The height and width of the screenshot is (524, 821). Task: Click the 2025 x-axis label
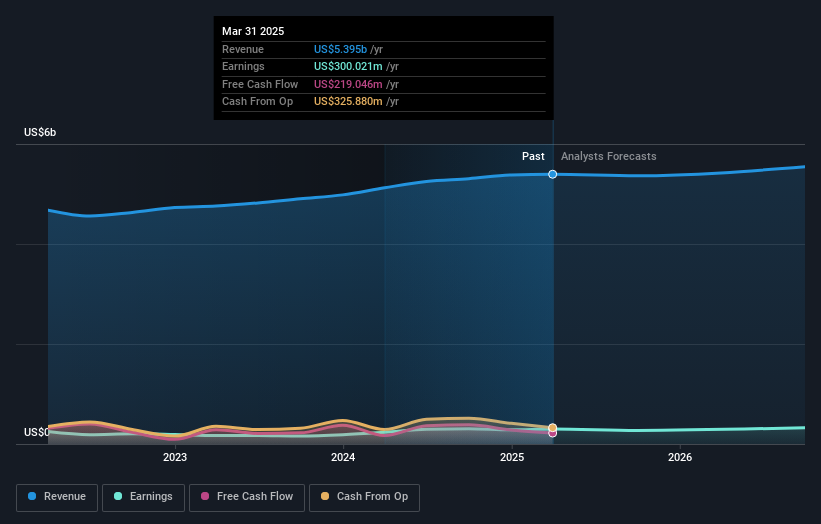(x=512, y=458)
